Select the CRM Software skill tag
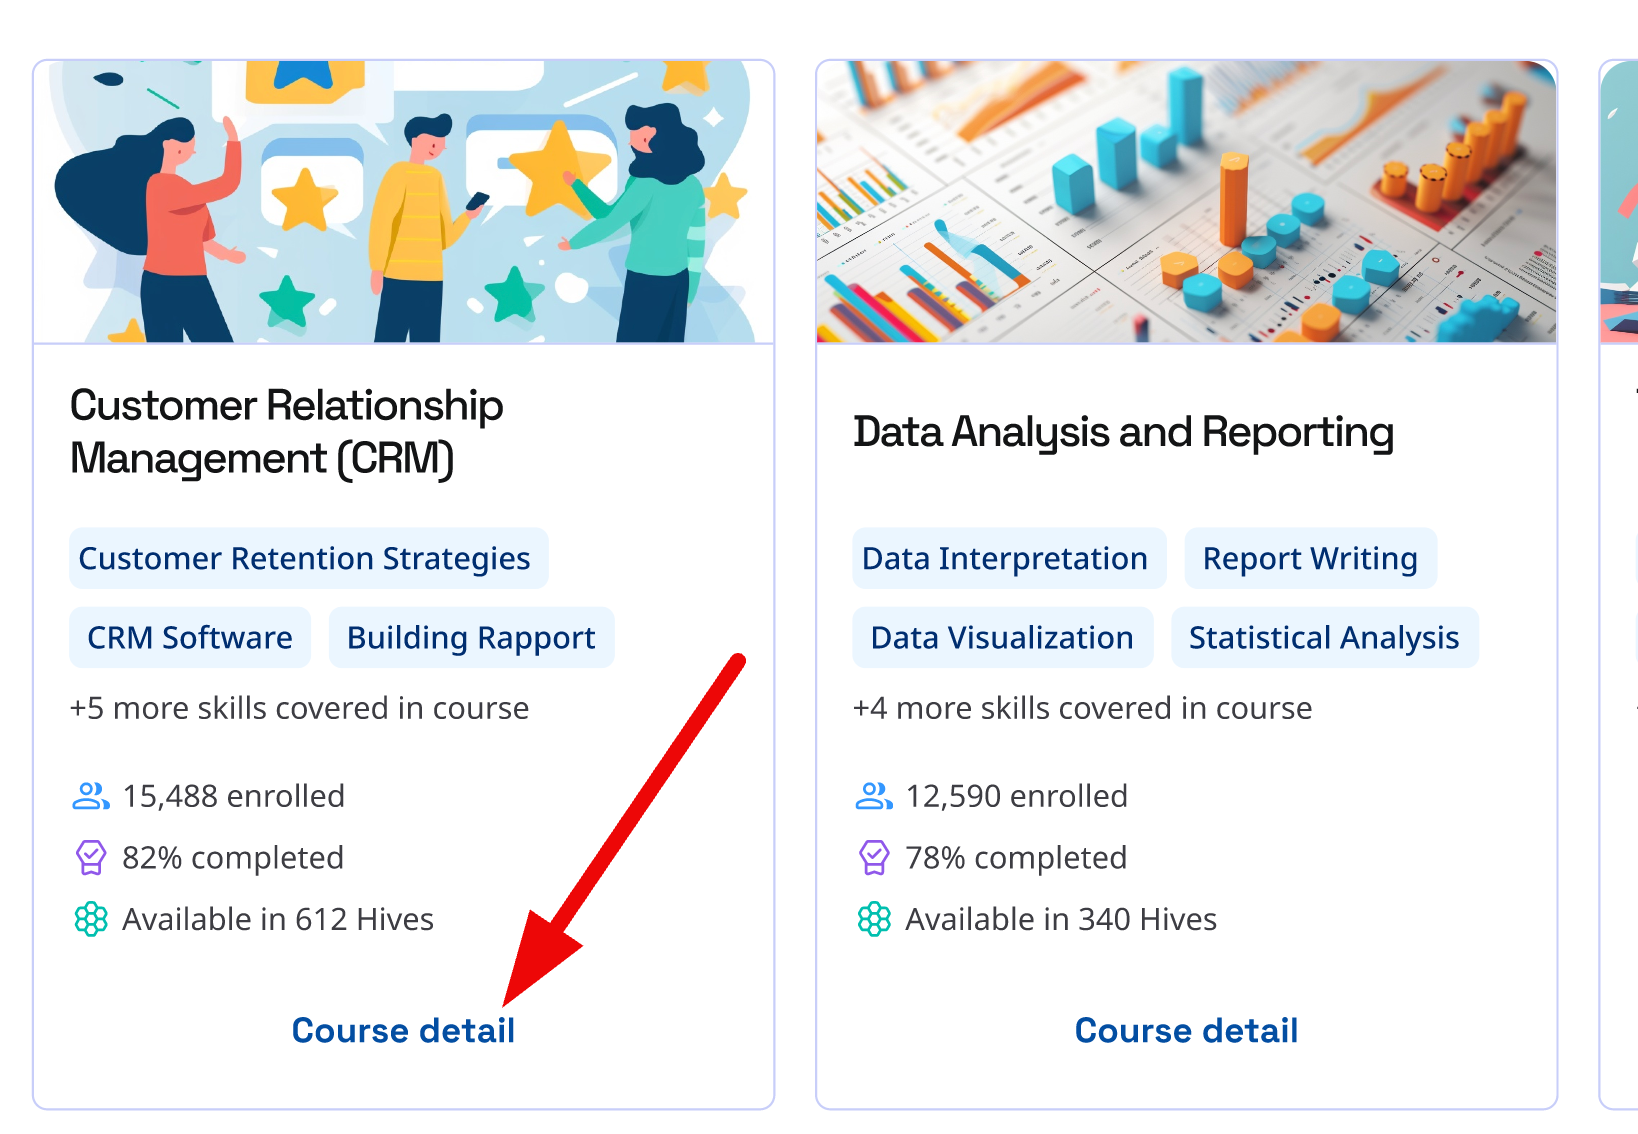This screenshot has width=1638, height=1134. [x=190, y=637]
